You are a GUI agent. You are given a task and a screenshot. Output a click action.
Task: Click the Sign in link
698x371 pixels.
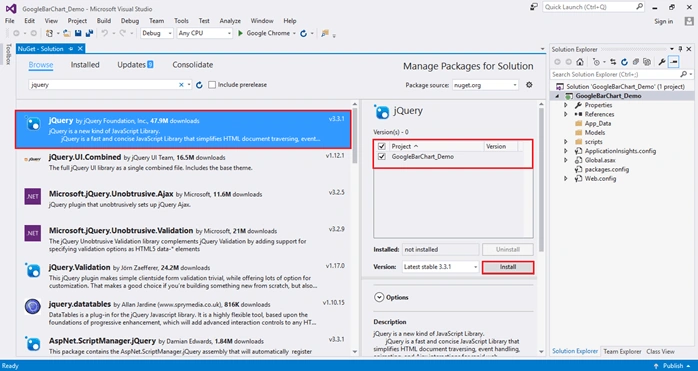tap(664, 21)
